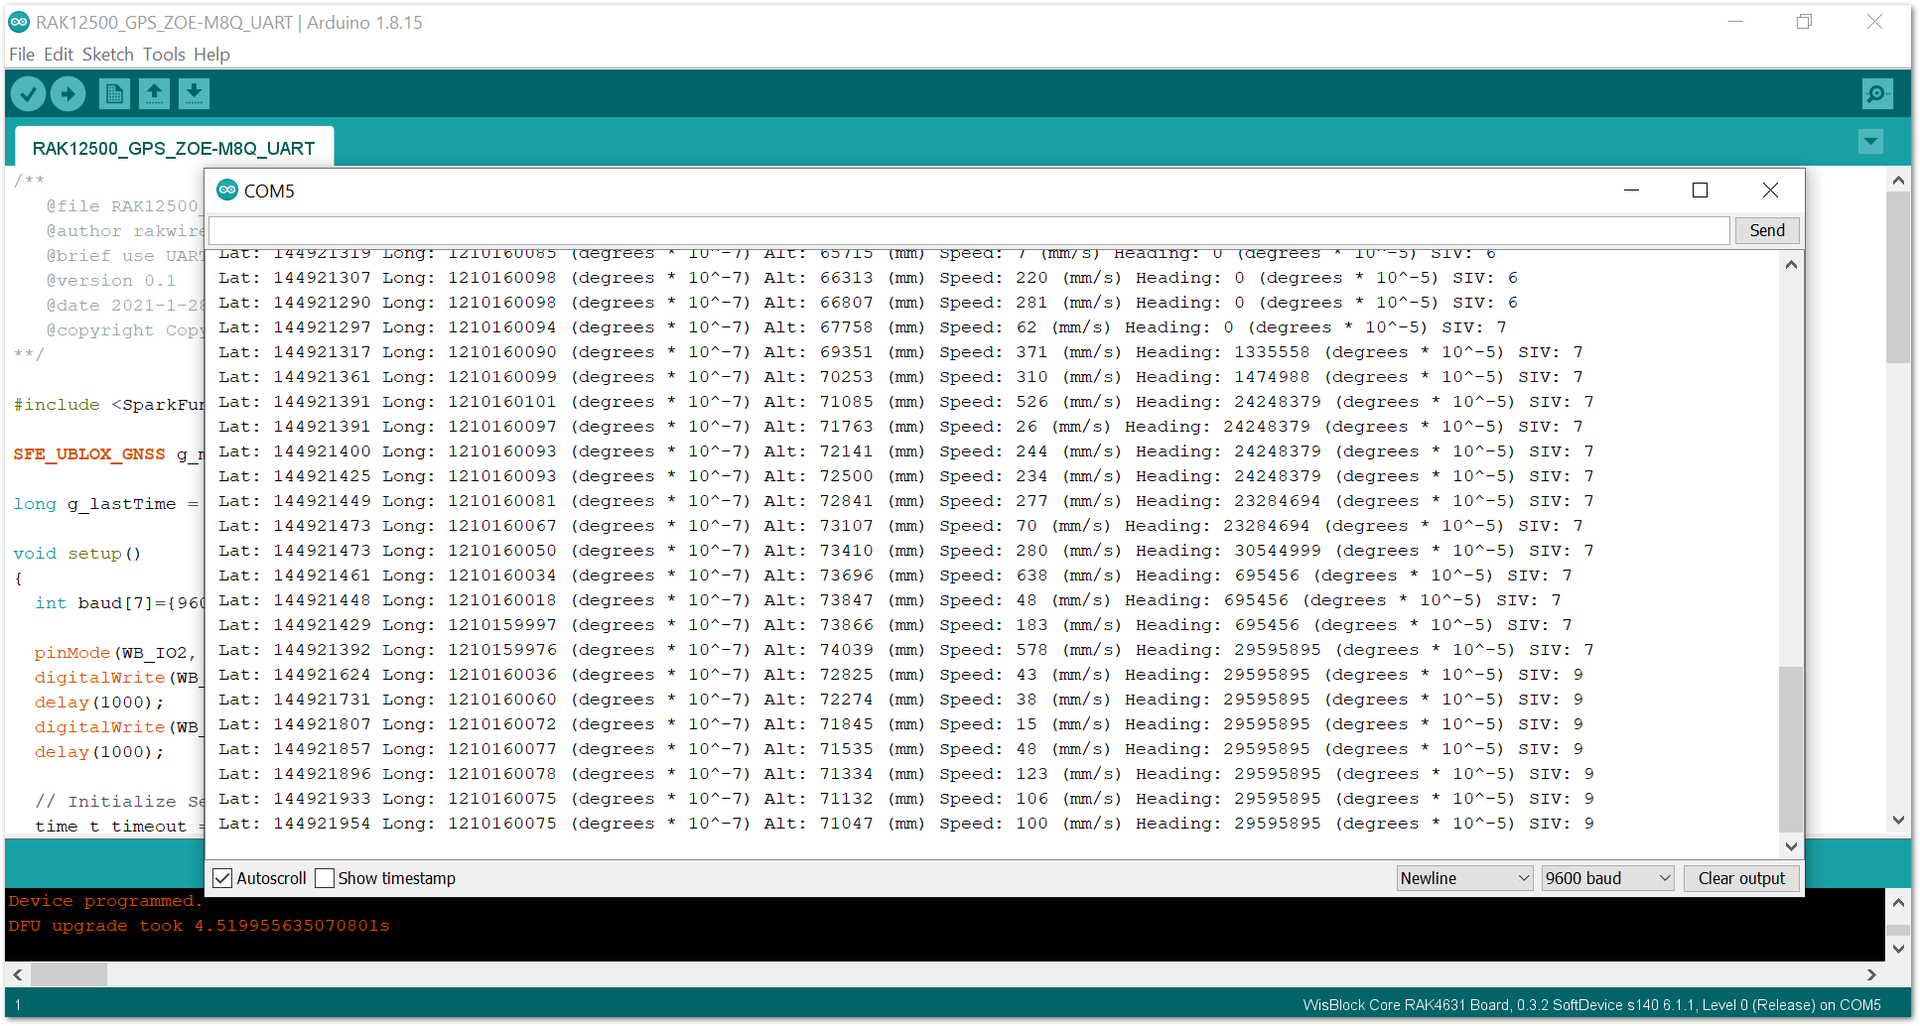The height and width of the screenshot is (1026, 1920).
Task: Click the Upload sketch arrow icon
Action: [68, 94]
